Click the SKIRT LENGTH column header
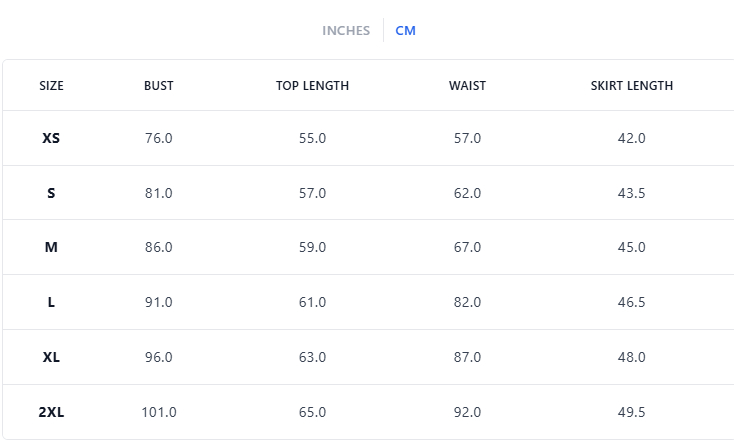This screenshot has height=444, width=734. tap(631, 86)
